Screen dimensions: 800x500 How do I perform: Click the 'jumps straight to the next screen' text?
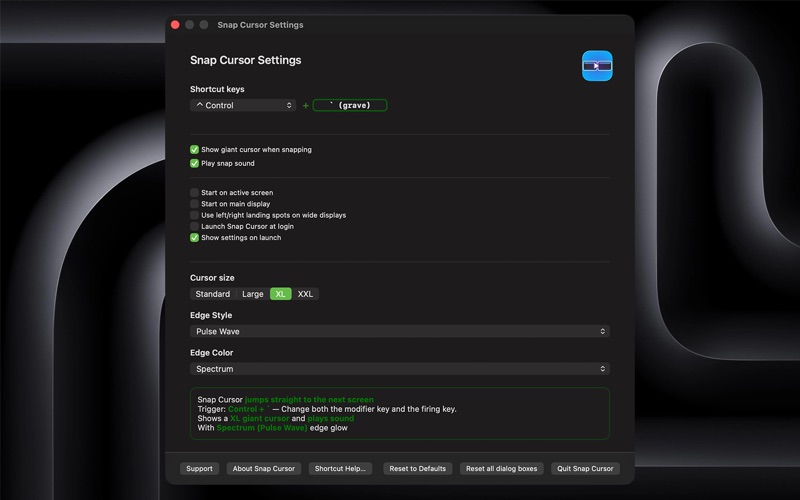pyautogui.click(x=309, y=399)
